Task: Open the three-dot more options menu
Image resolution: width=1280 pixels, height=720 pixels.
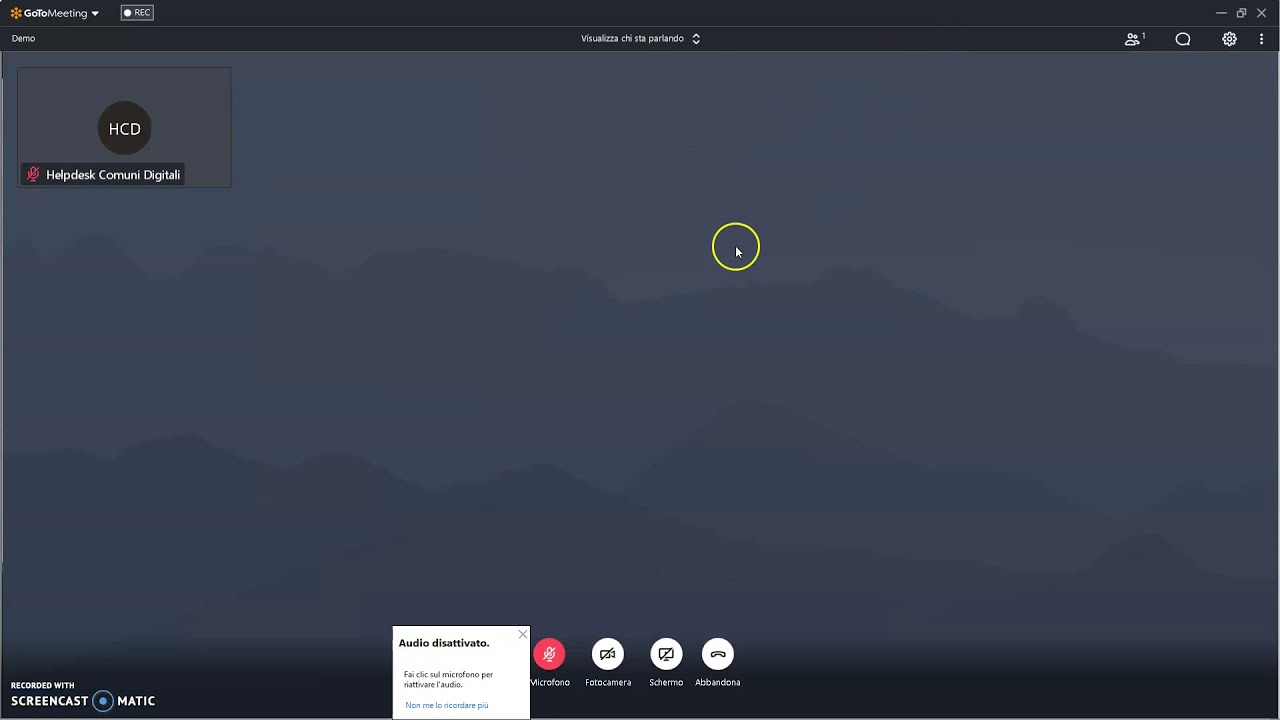Action: pos(1261,39)
